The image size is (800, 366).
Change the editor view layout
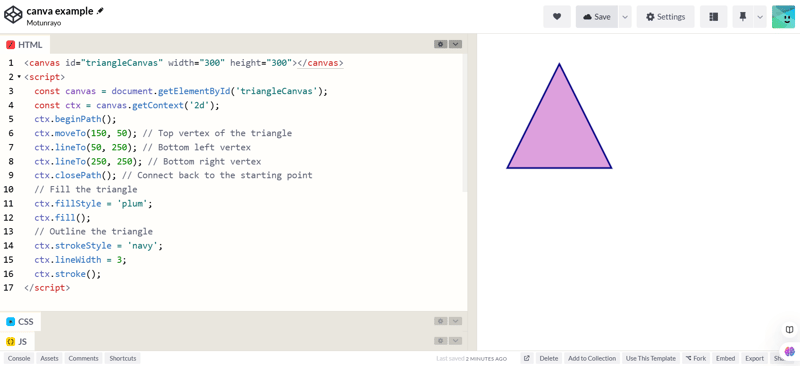click(x=714, y=17)
